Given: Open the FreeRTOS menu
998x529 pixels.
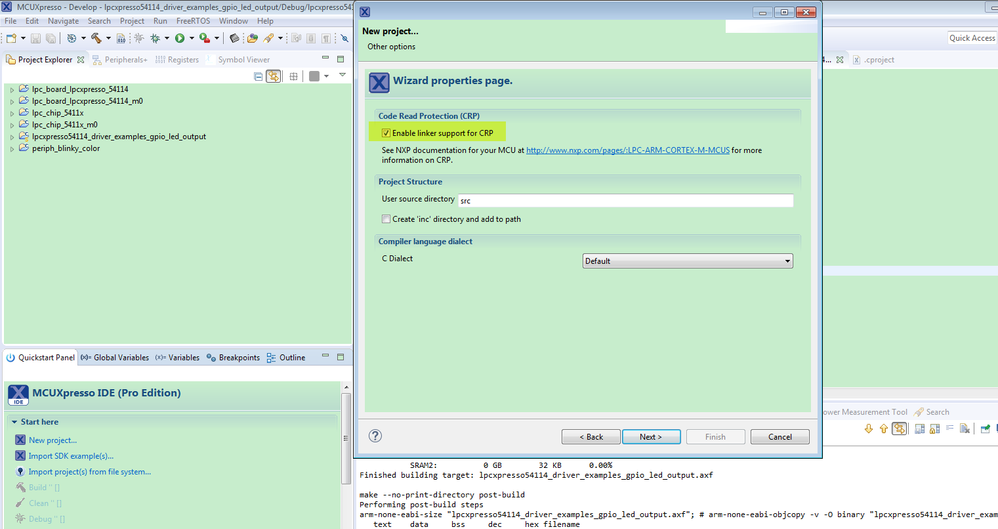Looking at the screenshot, I should (x=193, y=20).
